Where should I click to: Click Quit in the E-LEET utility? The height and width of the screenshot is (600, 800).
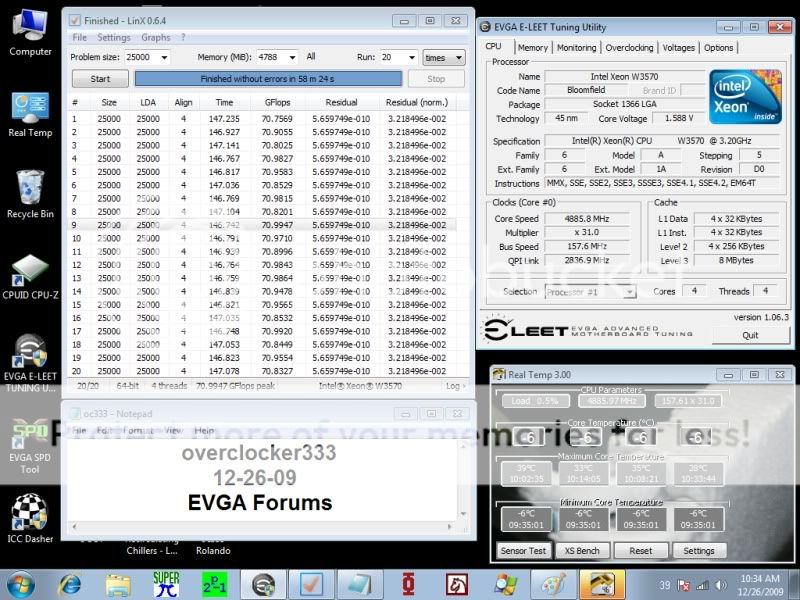point(749,335)
